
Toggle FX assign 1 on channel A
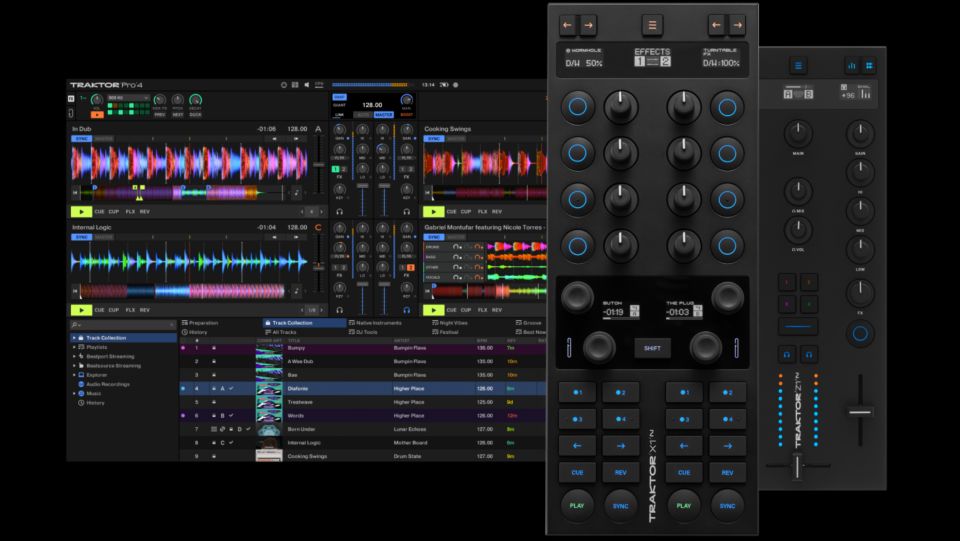point(336,170)
